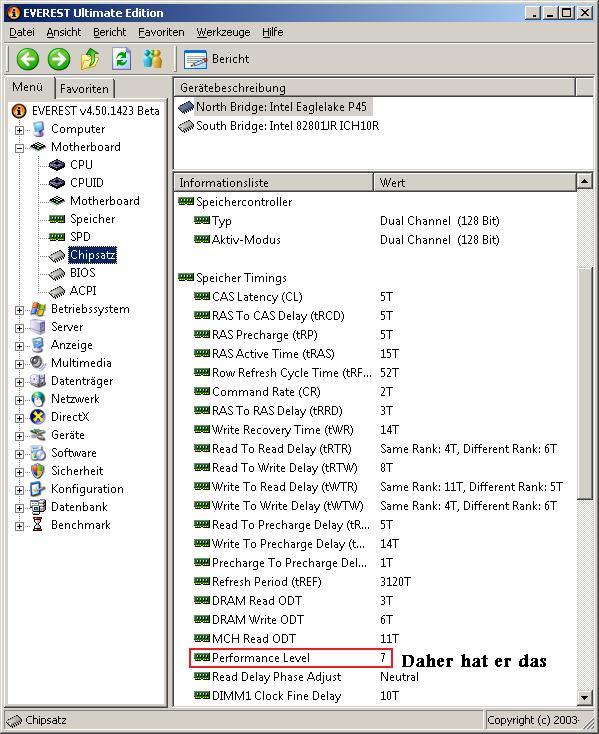
Task: Open the Bericht report toolbar button
Action: point(217,59)
